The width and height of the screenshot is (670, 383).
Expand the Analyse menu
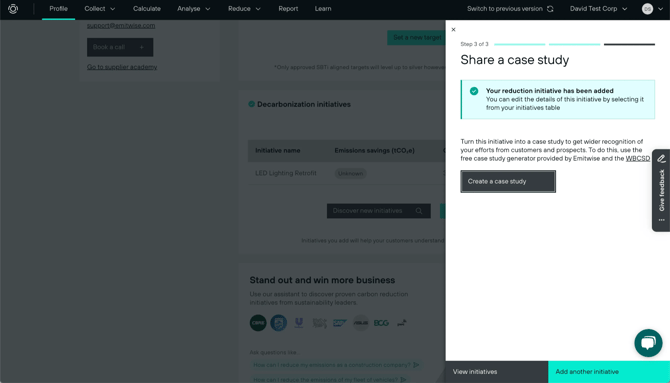[x=194, y=9]
